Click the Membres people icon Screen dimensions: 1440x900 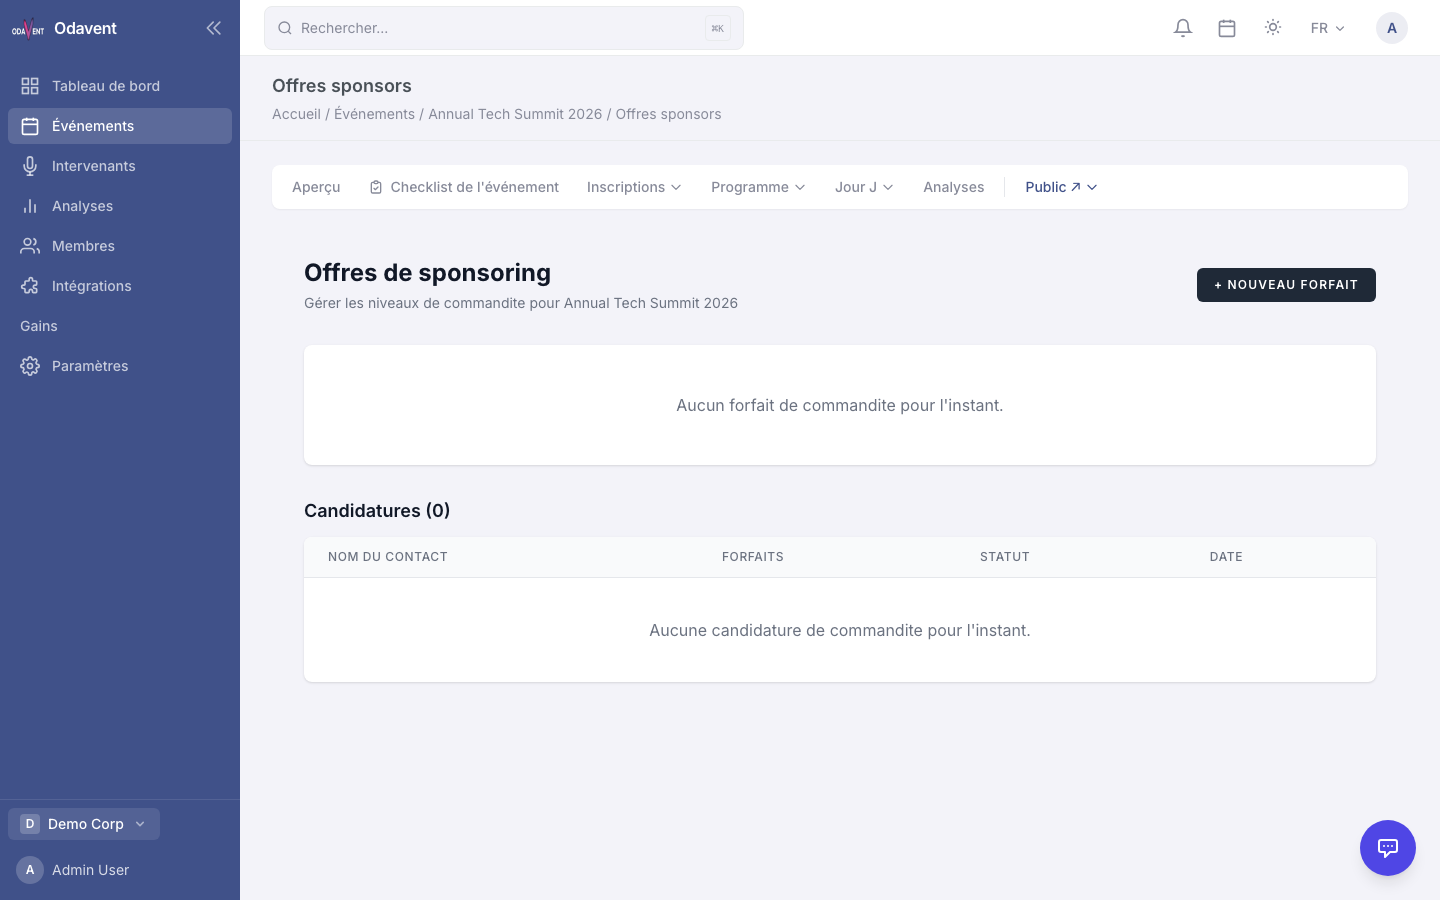coord(30,246)
